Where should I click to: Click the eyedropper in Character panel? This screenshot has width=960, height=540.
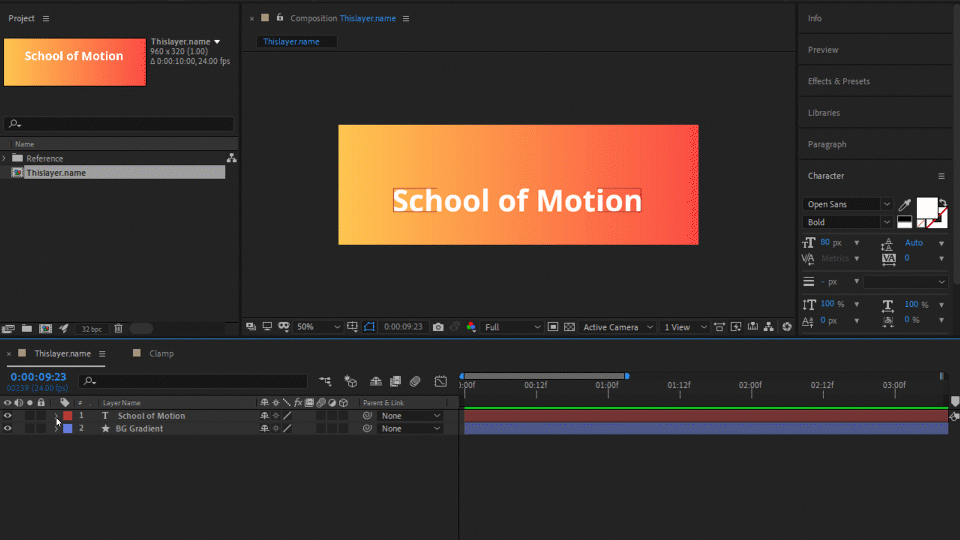[904, 204]
